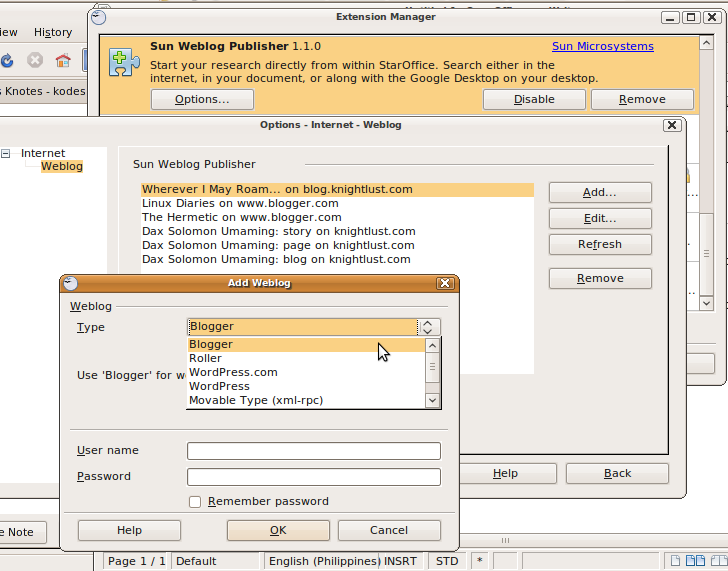This screenshot has width=728, height=571.
Task: Select Roller in the type dropdown list
Action: 206,358
